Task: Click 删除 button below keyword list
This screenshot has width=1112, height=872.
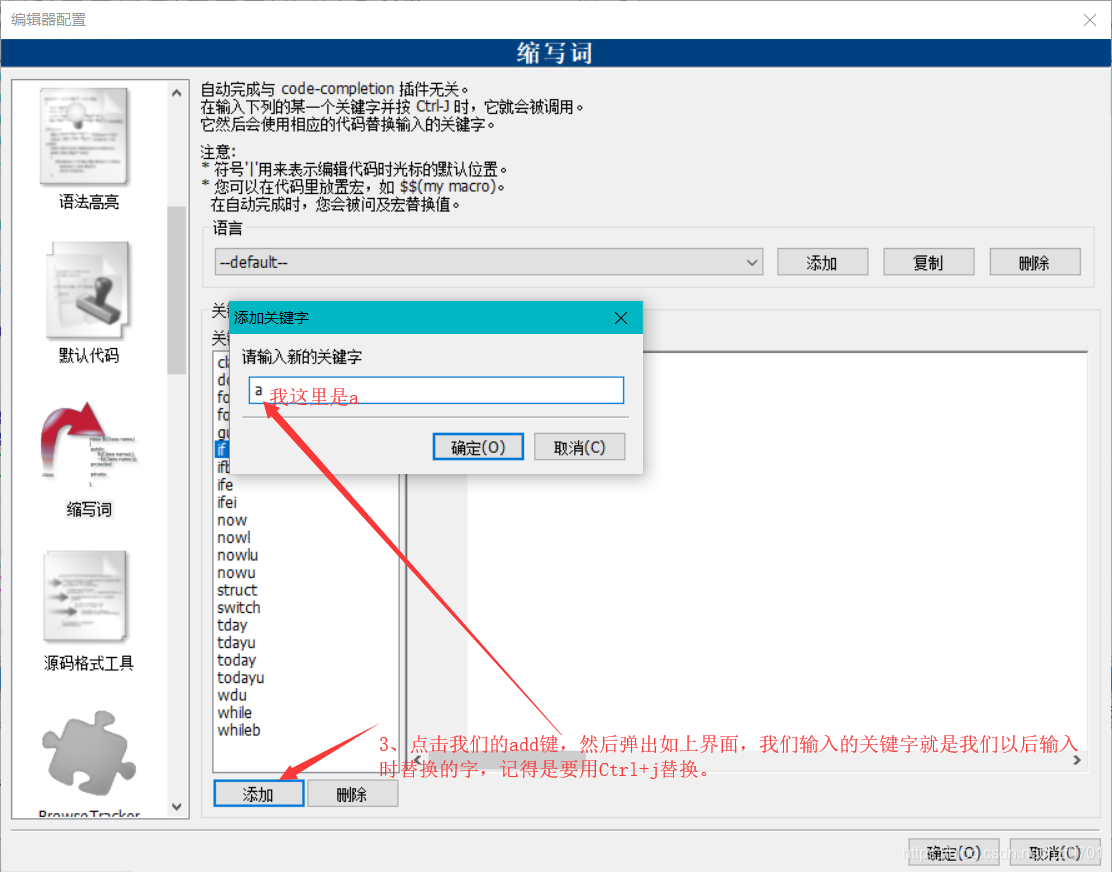Action: pyautogui.click(x=352, y=794)
